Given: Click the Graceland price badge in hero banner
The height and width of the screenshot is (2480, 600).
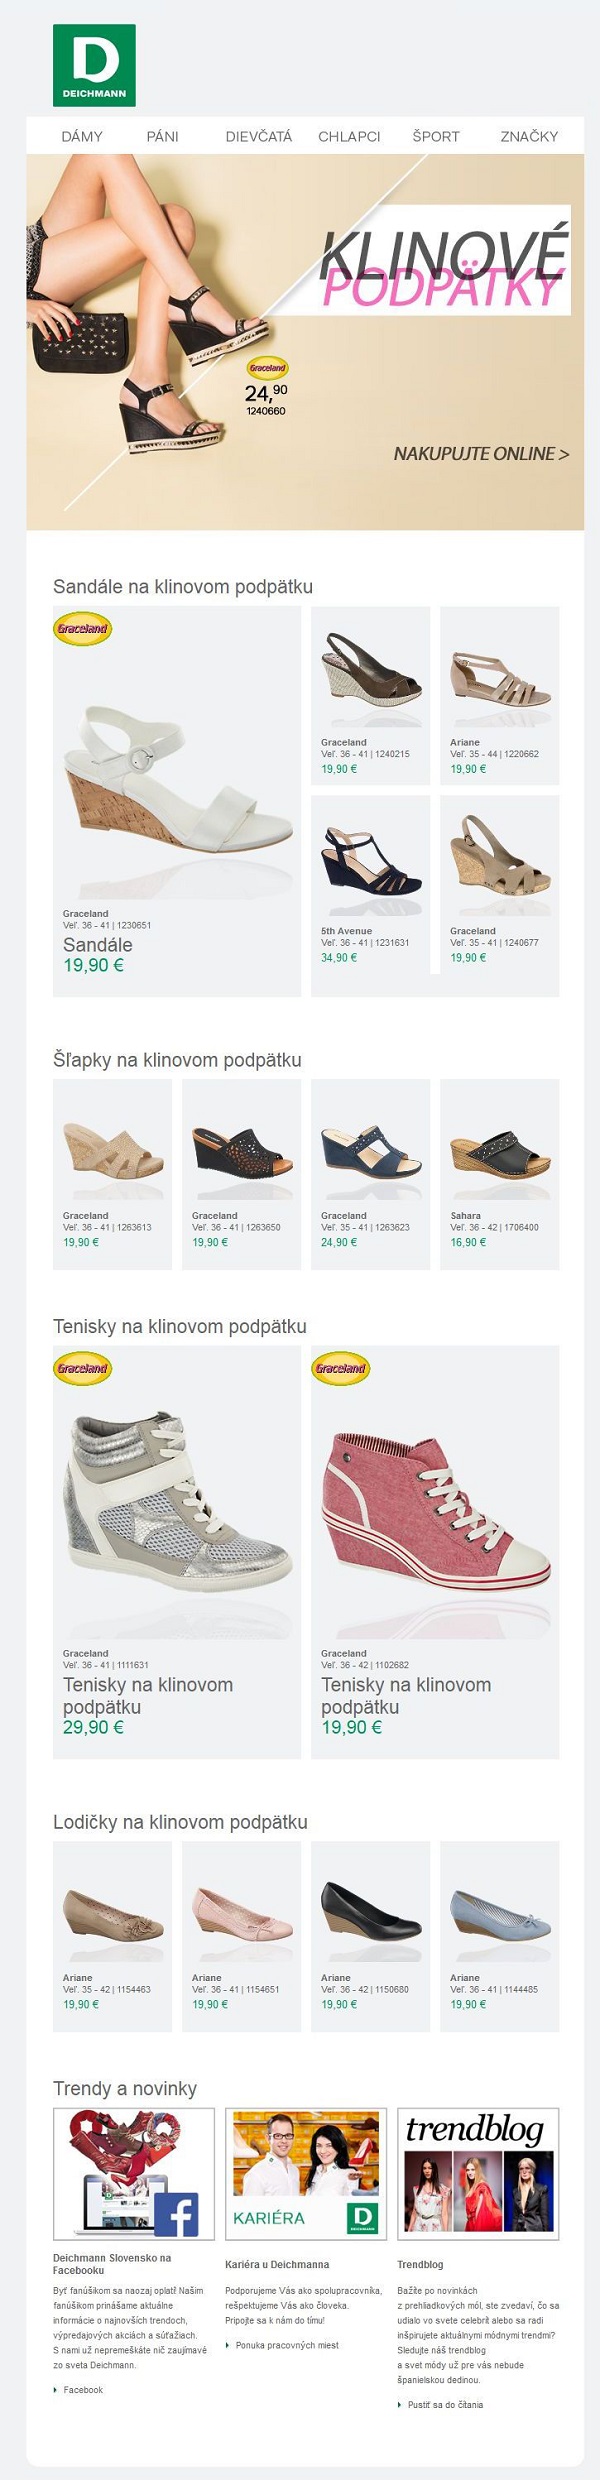Looking at the screenshot, I should (267, 368).
